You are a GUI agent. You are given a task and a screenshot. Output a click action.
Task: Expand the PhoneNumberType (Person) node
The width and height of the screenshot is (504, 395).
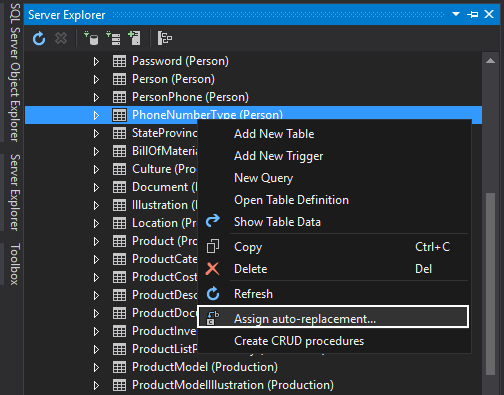[x=96, y=115]
